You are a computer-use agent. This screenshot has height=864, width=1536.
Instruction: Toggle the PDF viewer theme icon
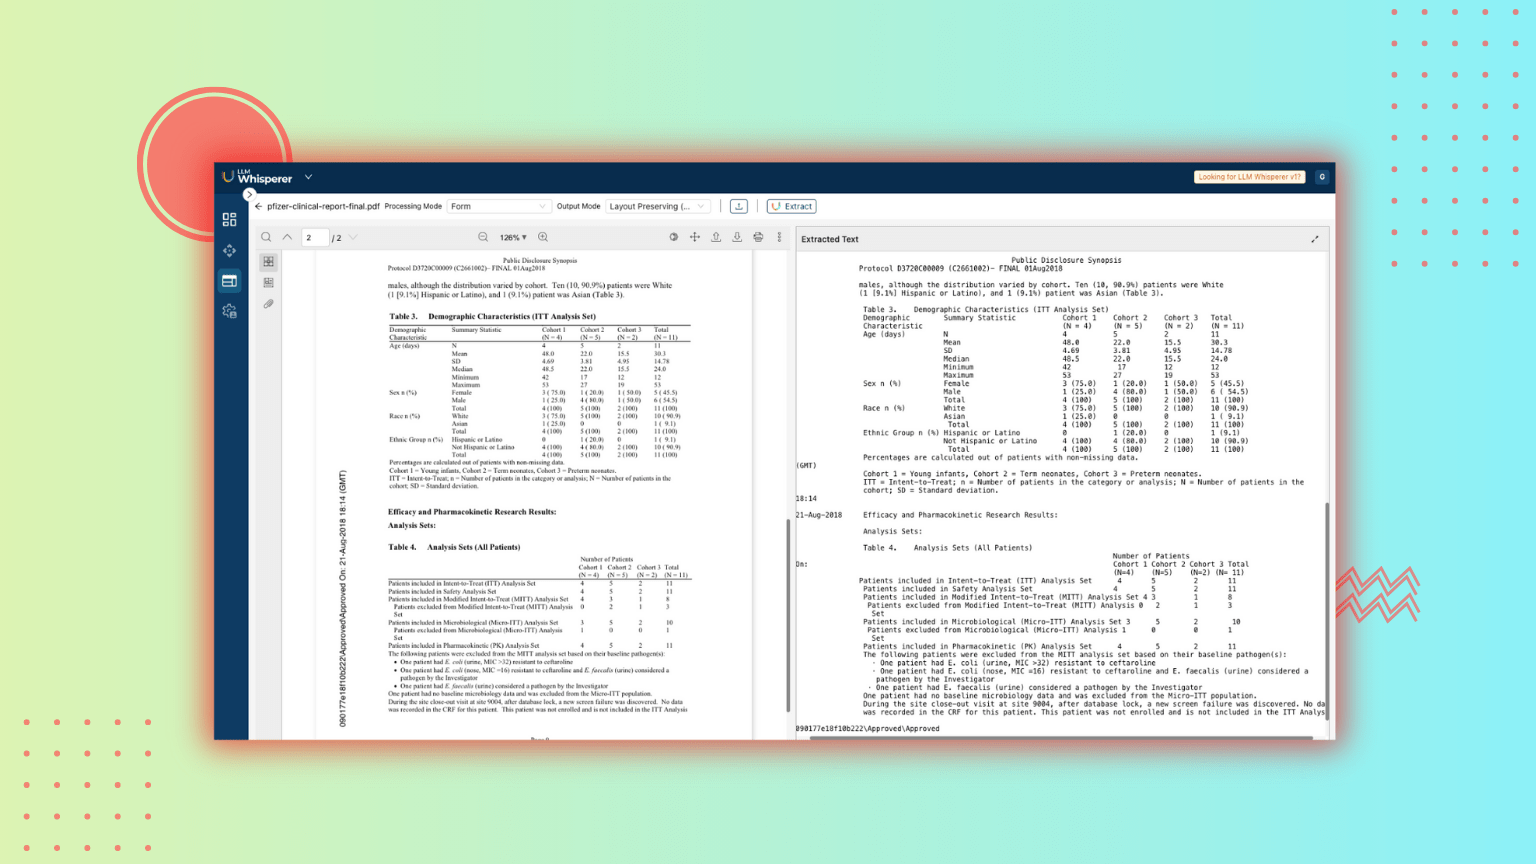click(673, 237)
